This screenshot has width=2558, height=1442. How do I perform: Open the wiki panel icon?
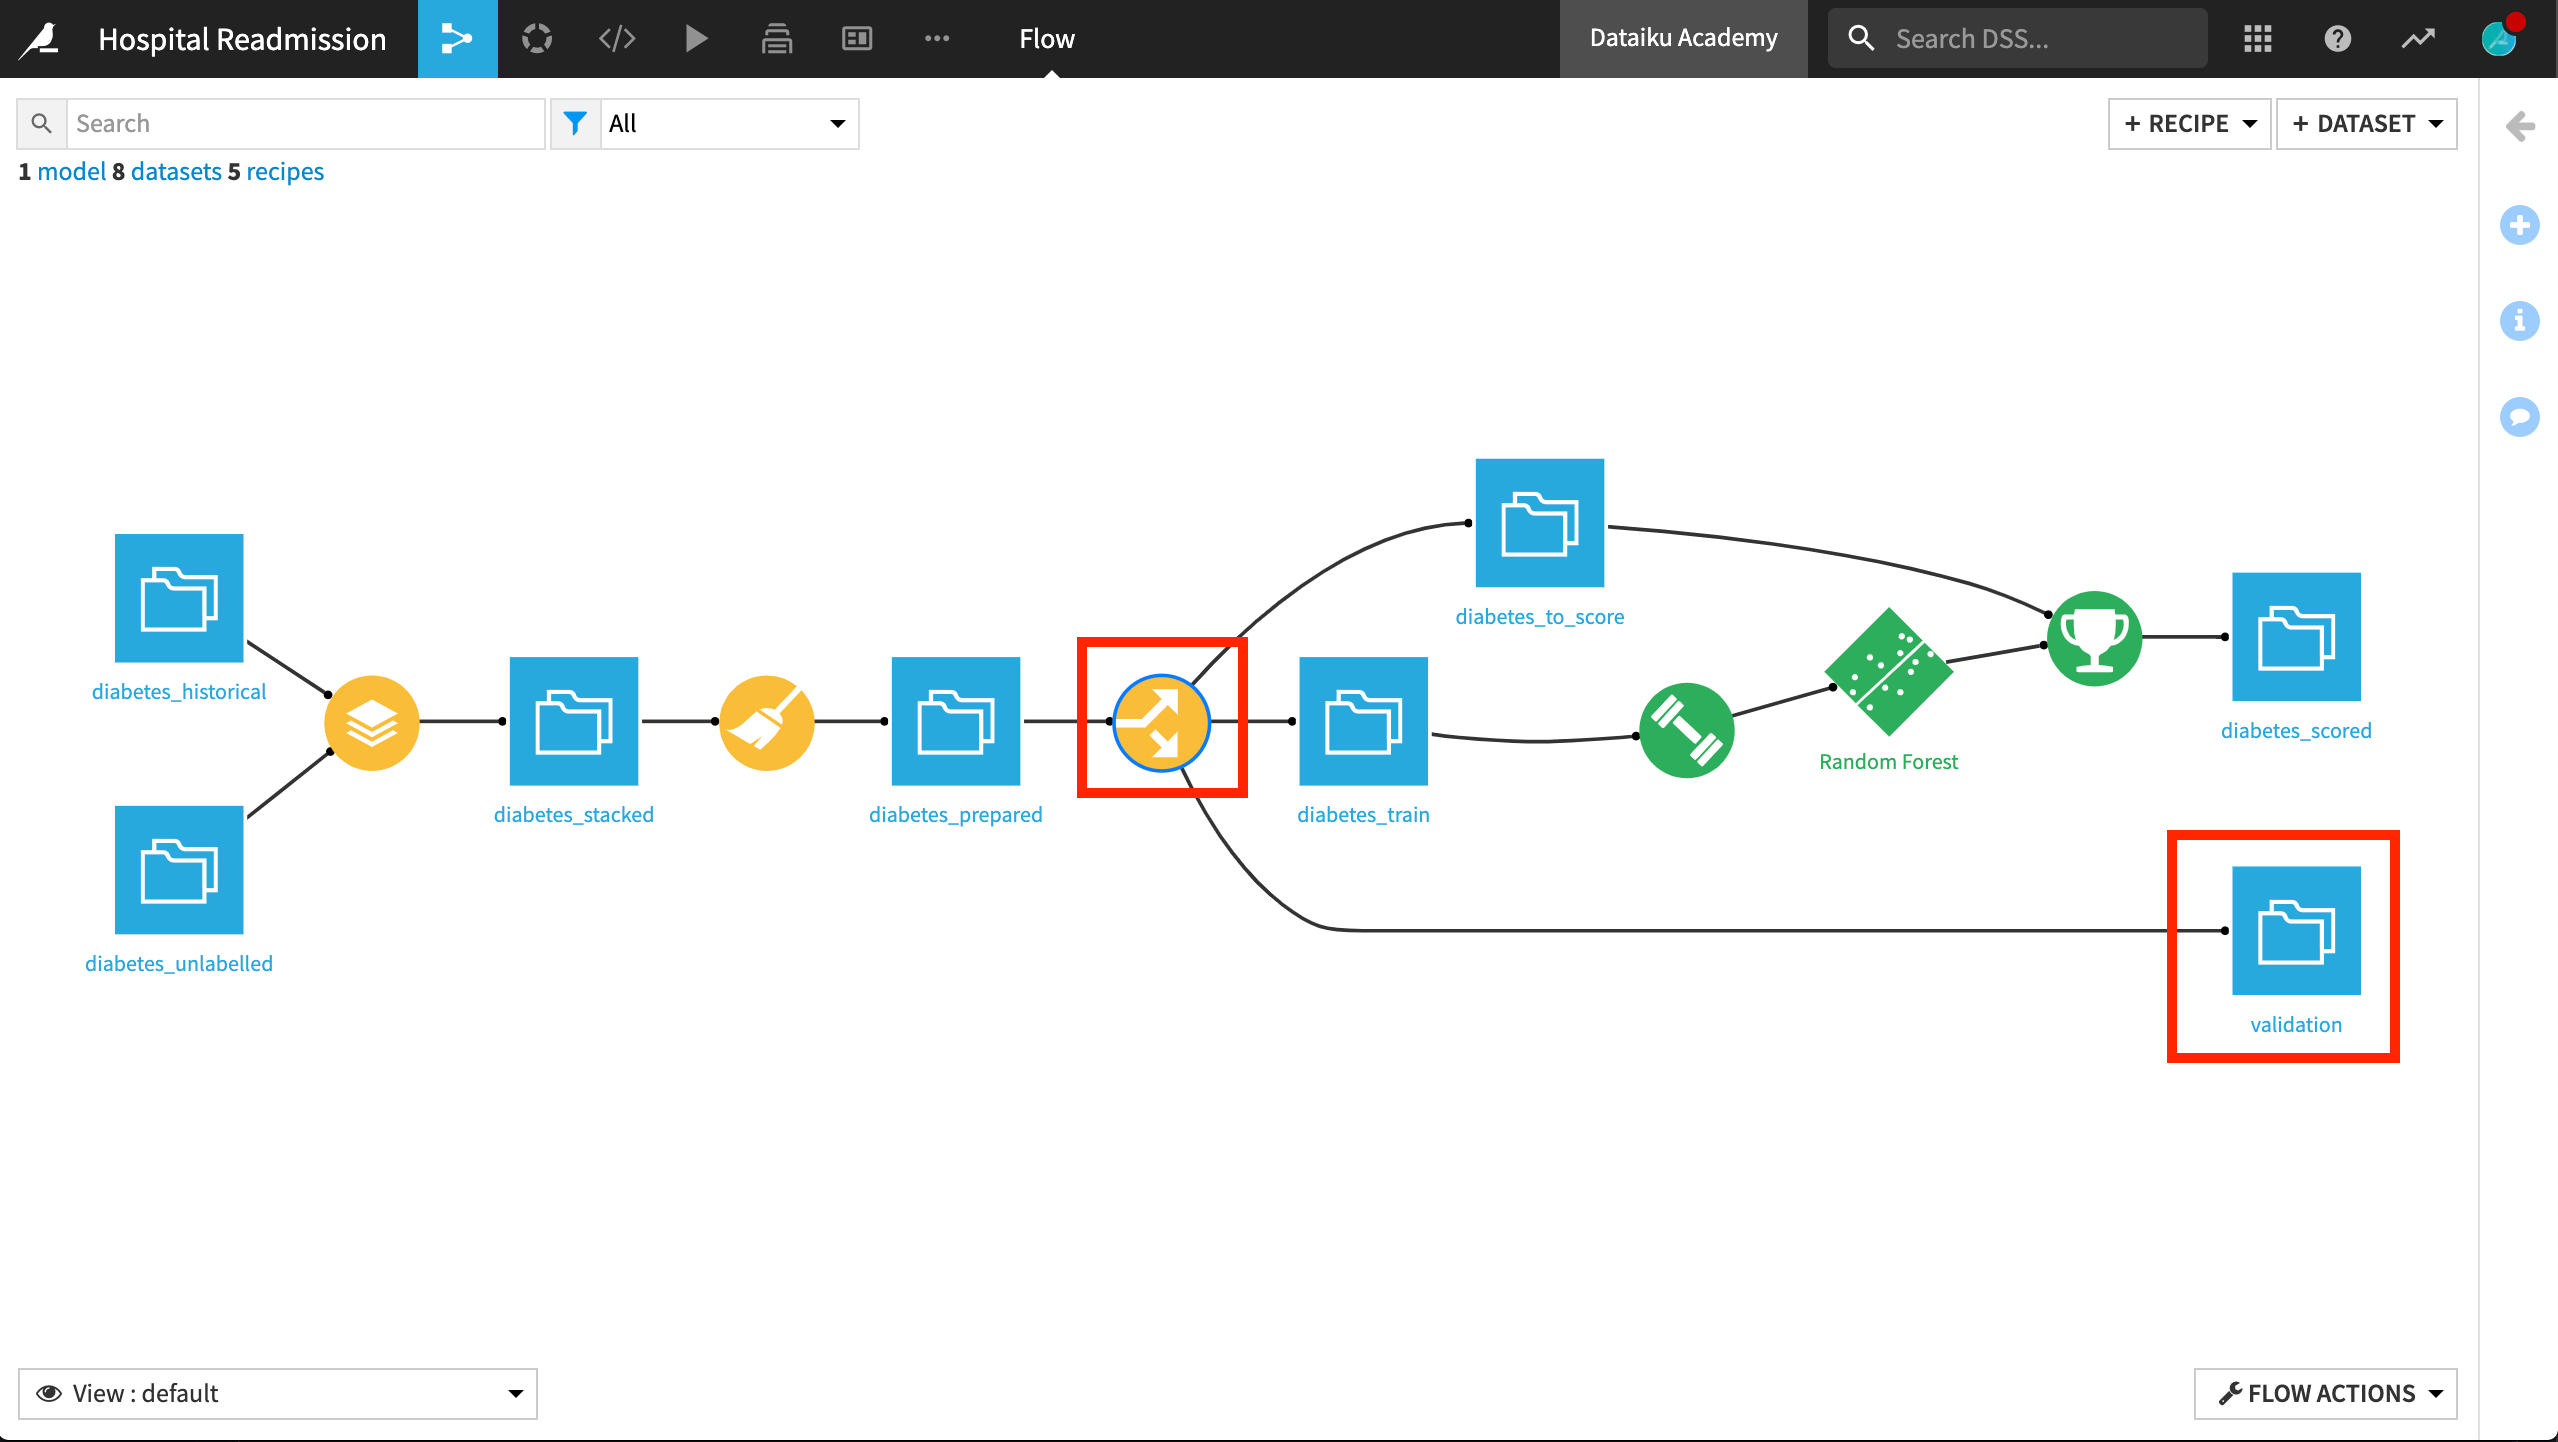[x=857, y=39]
